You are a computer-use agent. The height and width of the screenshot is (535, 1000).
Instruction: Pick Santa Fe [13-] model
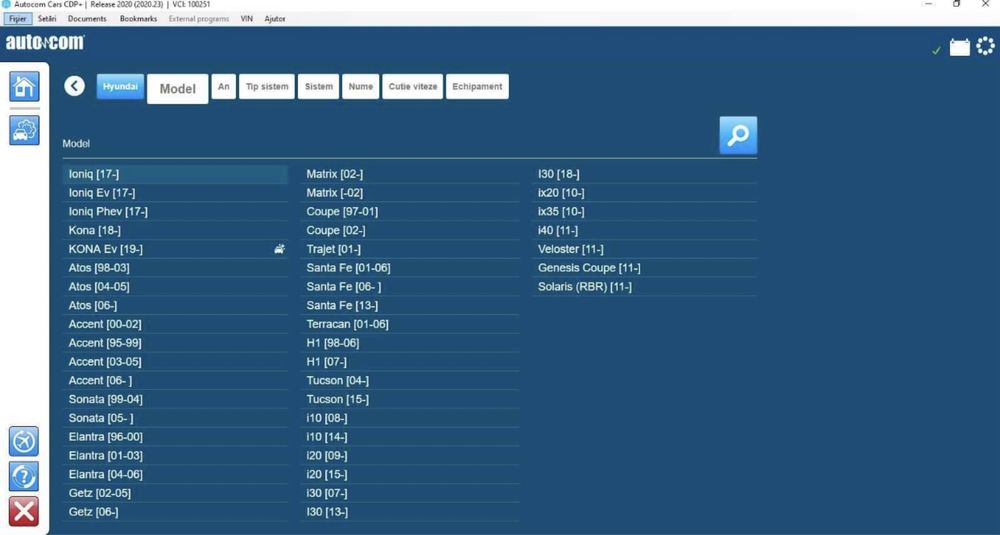click(x=410, y=305)
